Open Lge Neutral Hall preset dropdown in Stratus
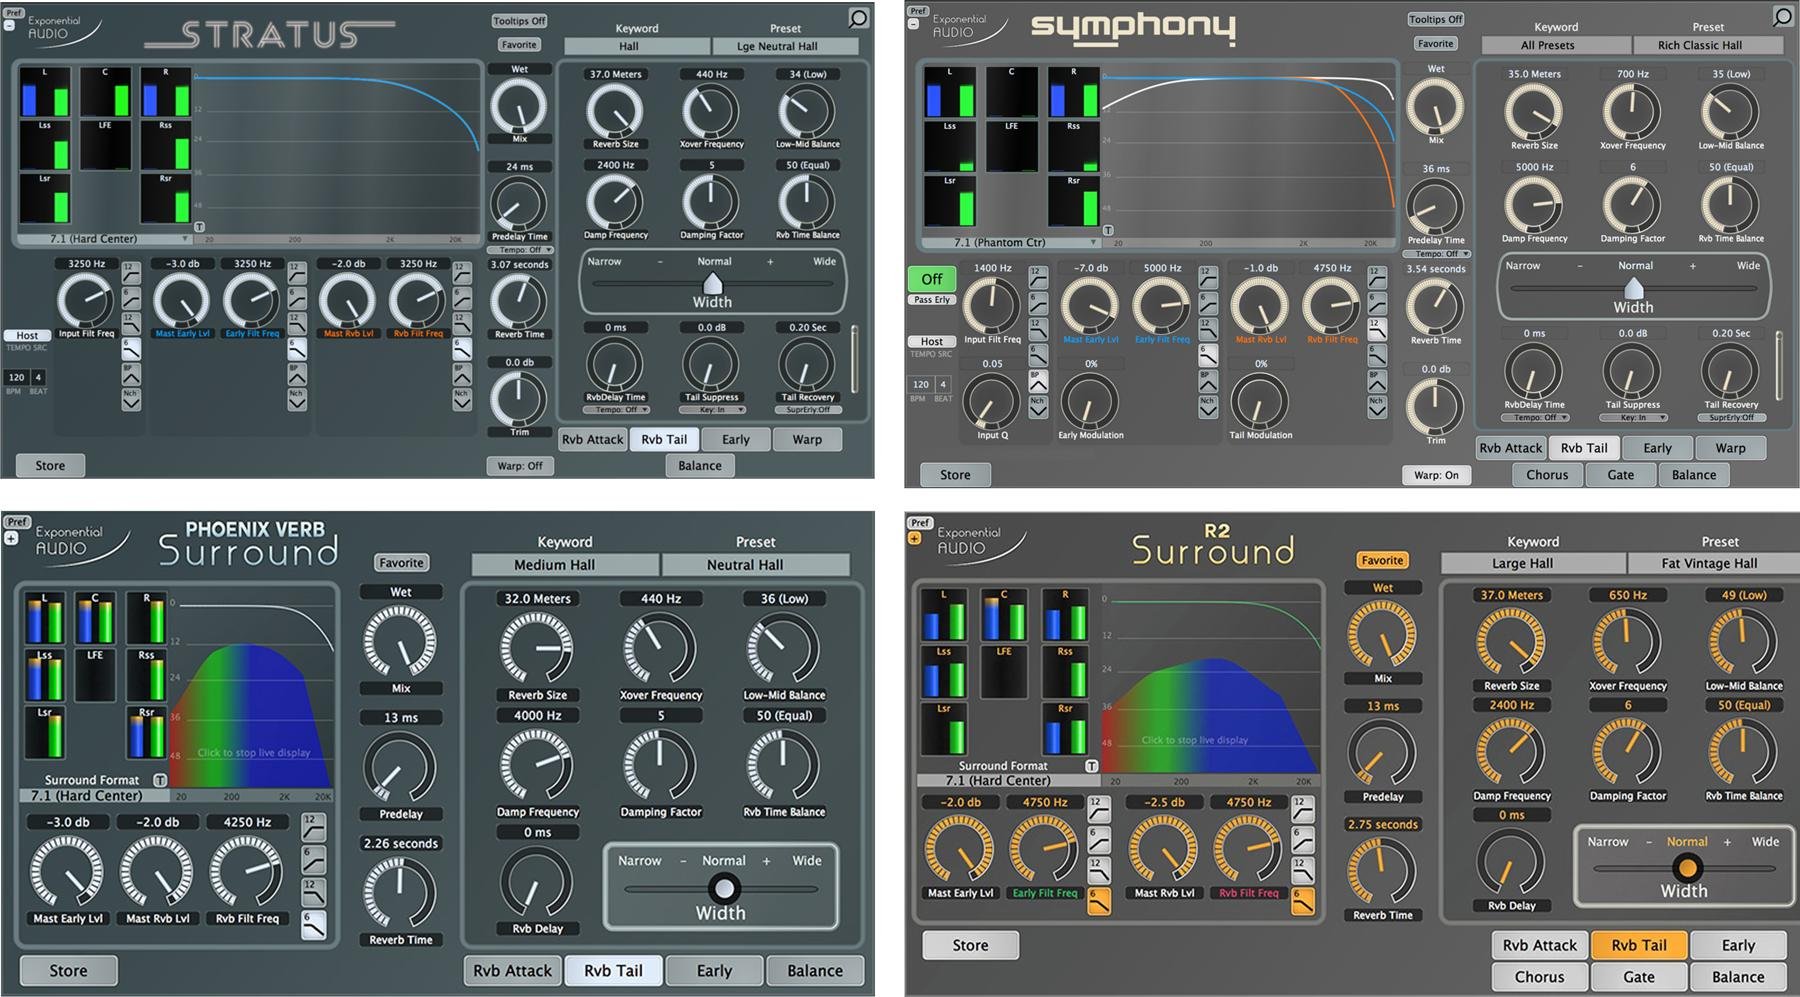This screenshot has height=997, width=1800. [x=784, y=46]
